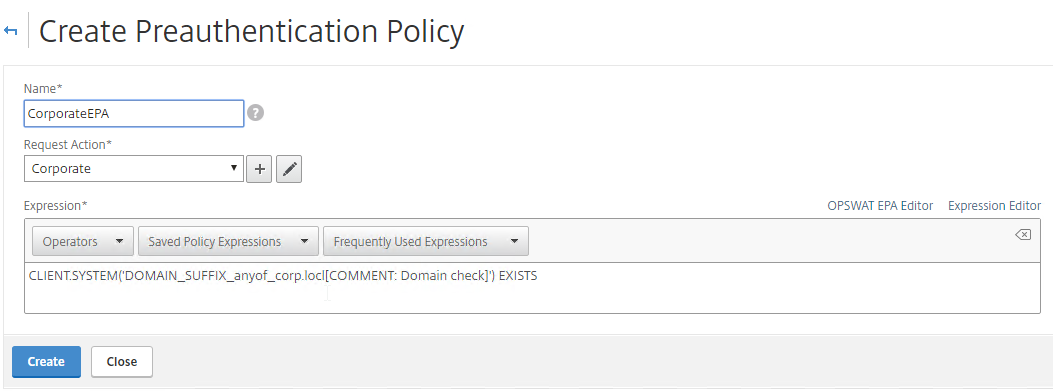This screenshot has height=391, width=1053.
Task: Edit the Corporate action with pencil icon
Action: 289,169
